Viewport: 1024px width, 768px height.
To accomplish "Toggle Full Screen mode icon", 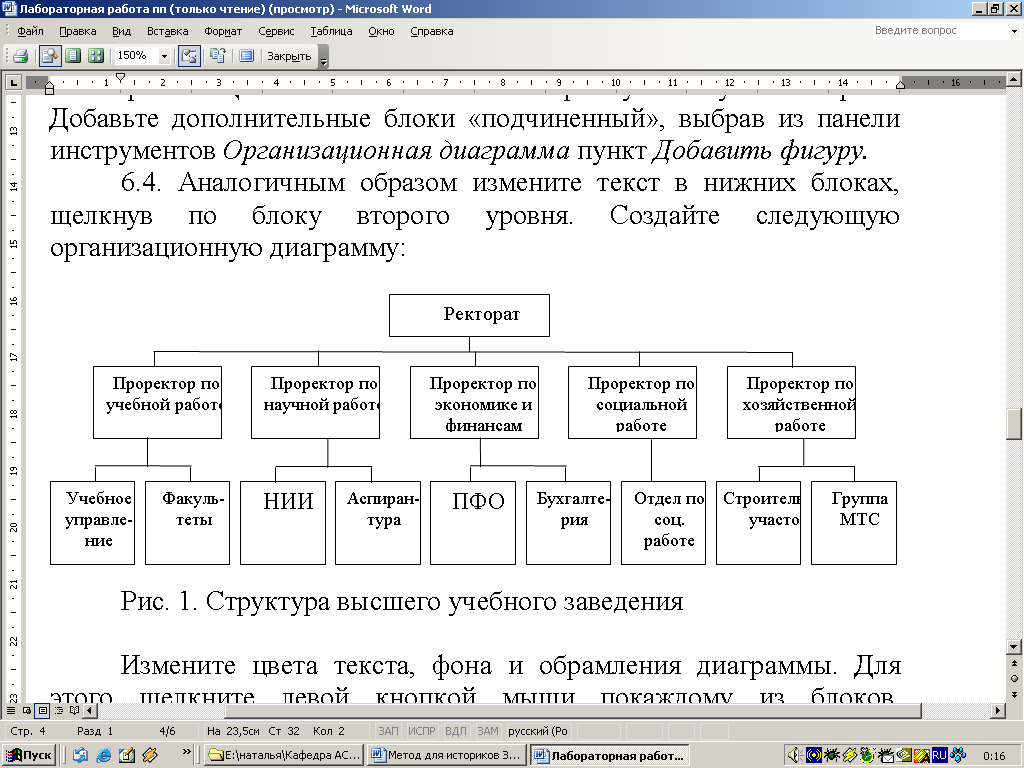I will pyautogui.click(x=246, y=56).
